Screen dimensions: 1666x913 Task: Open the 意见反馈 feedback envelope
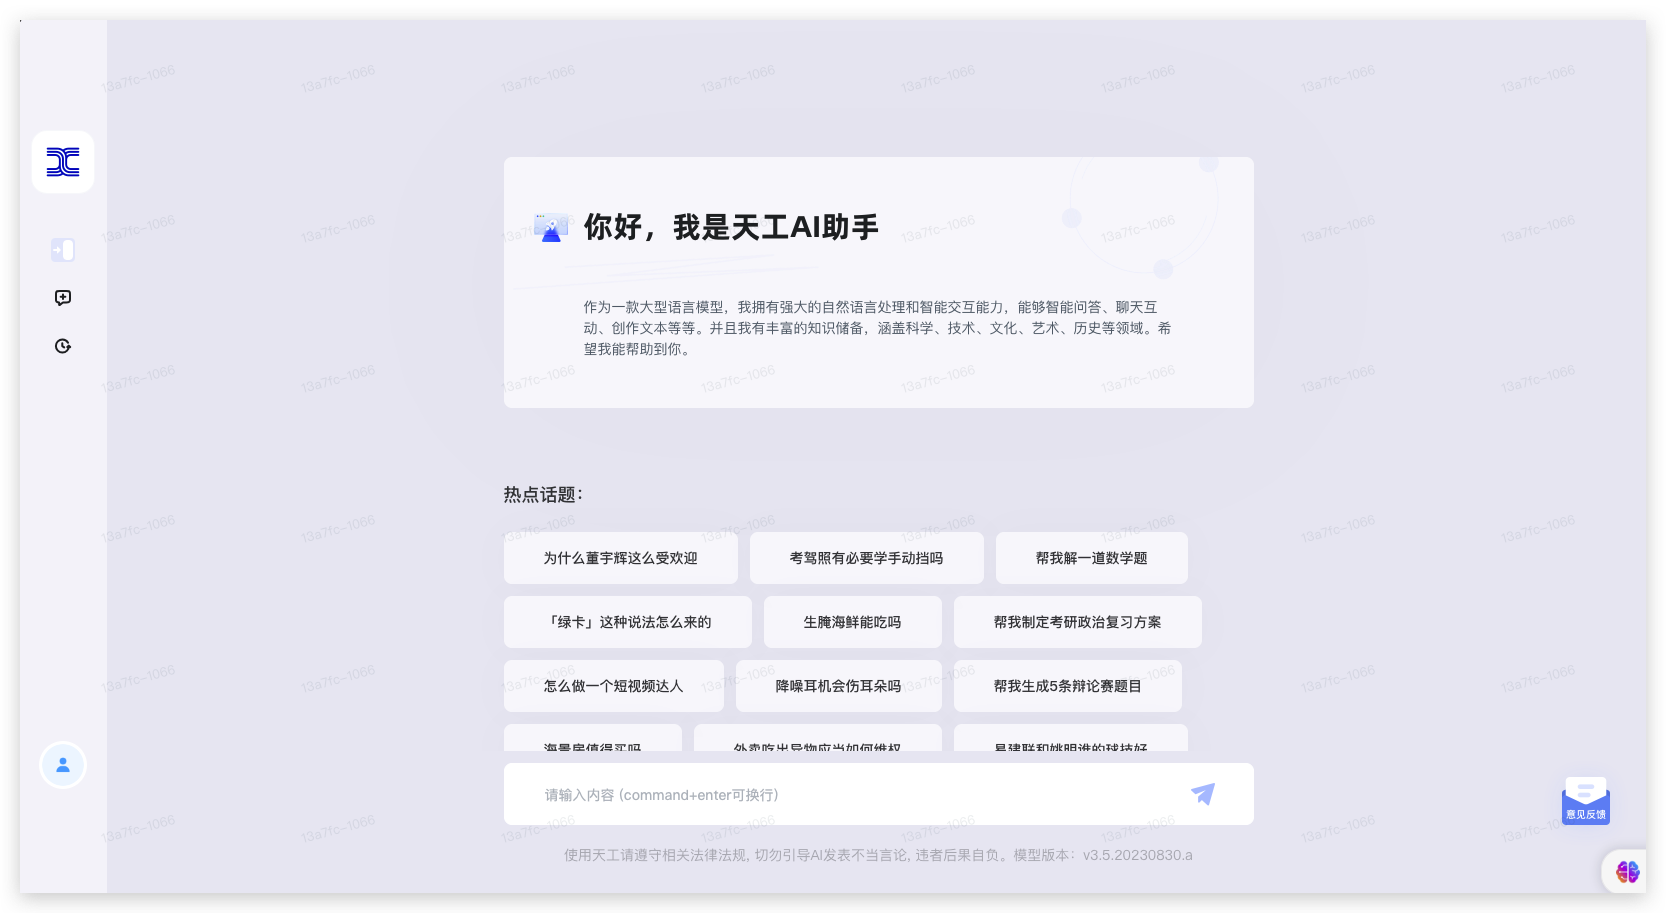[x=1586, y=801]
